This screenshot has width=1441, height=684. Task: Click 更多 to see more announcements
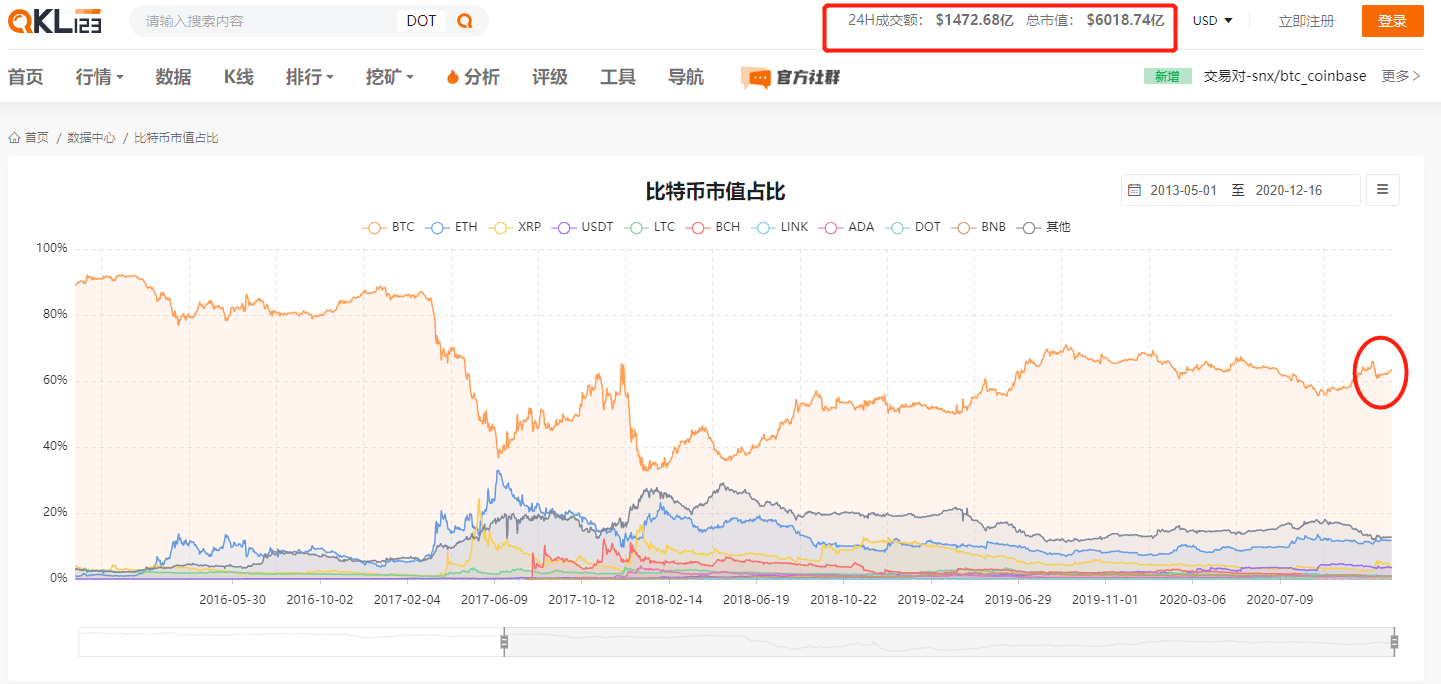click(x=1401, y=76)
